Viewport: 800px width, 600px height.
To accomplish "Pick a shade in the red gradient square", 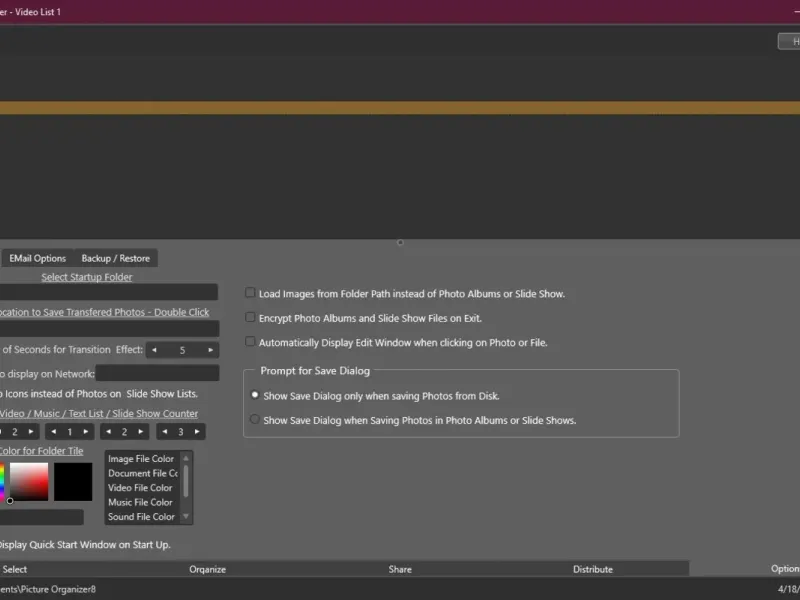I will coord(29,482).
